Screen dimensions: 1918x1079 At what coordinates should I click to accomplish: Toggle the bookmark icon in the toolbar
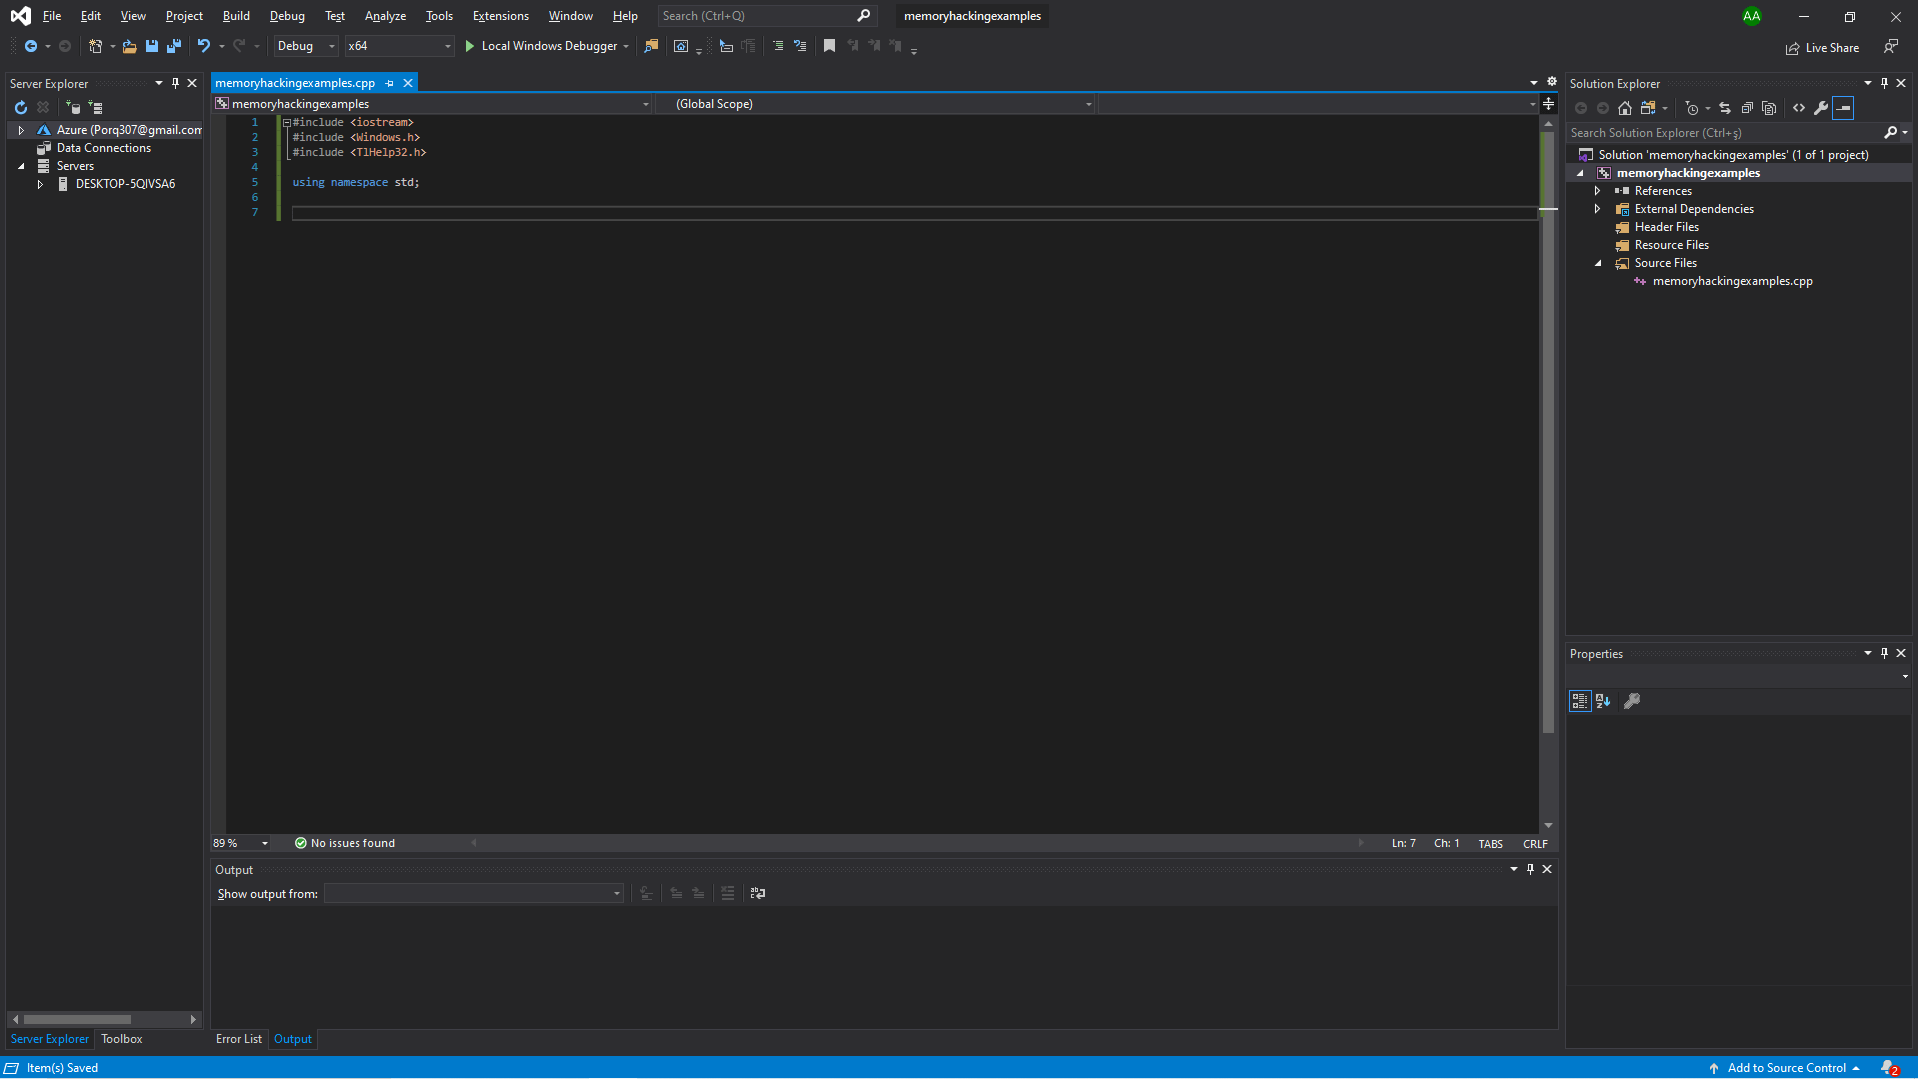(829, 46)
